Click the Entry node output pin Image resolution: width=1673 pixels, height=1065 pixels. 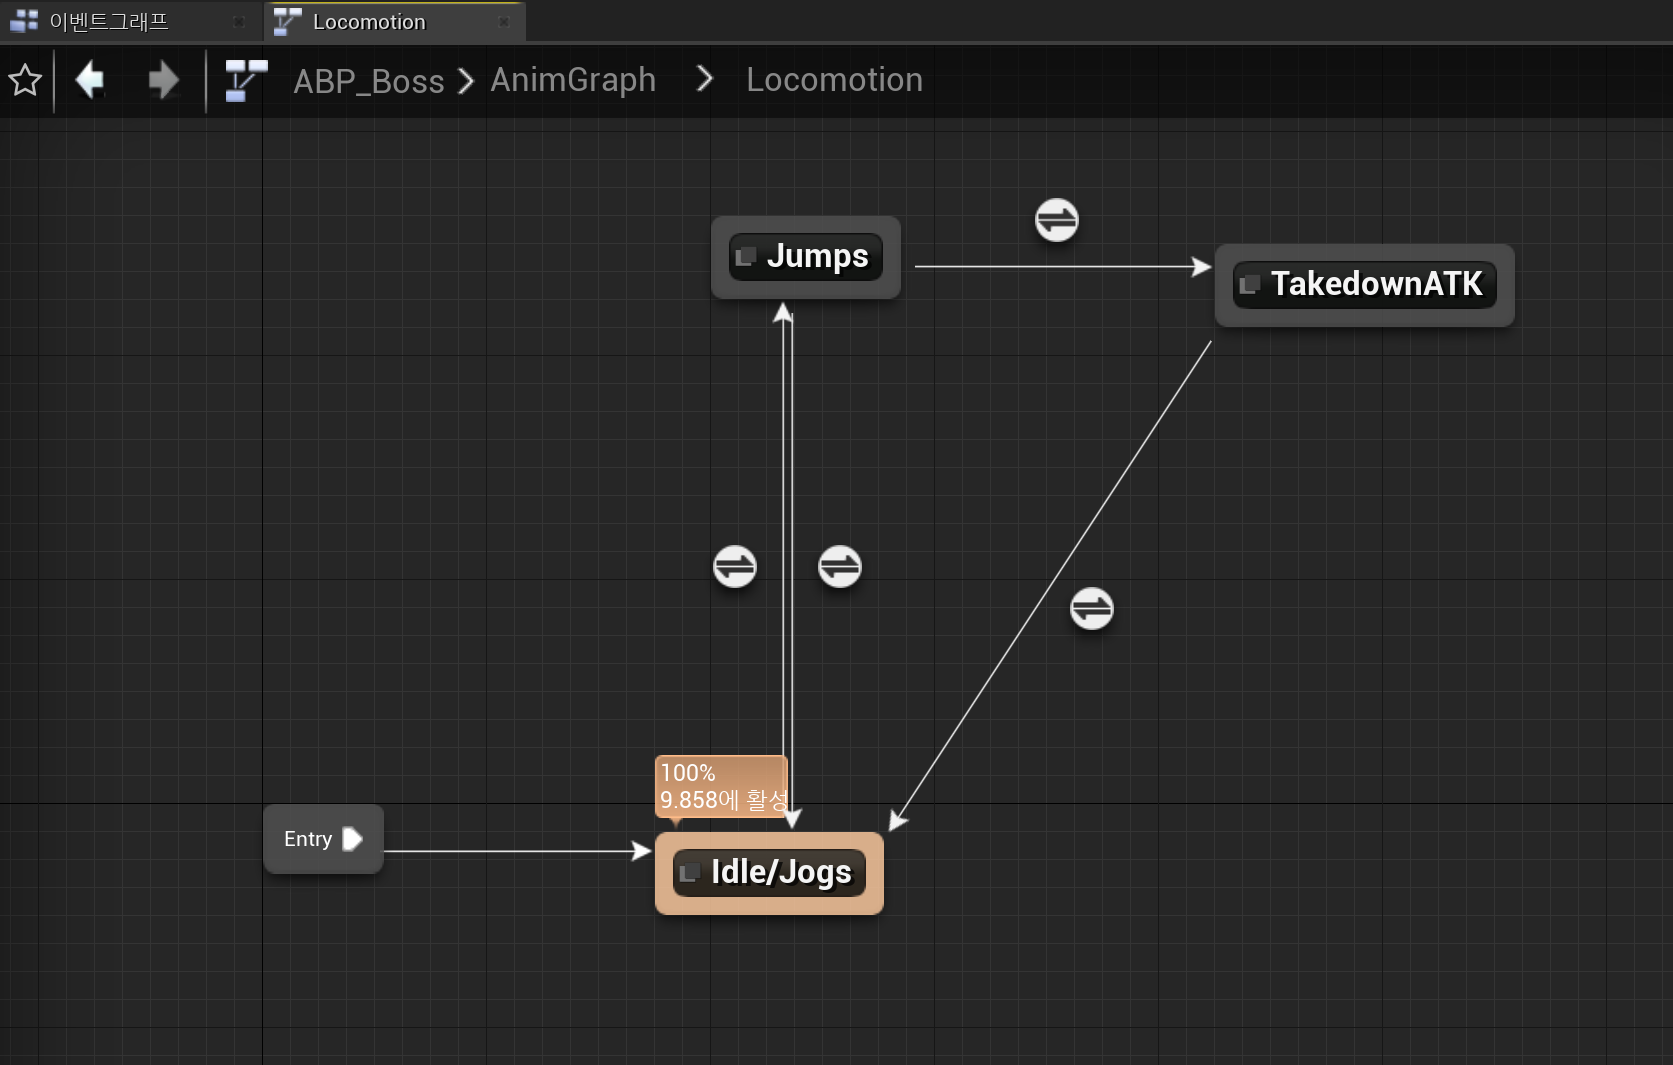tap(352, 839)
